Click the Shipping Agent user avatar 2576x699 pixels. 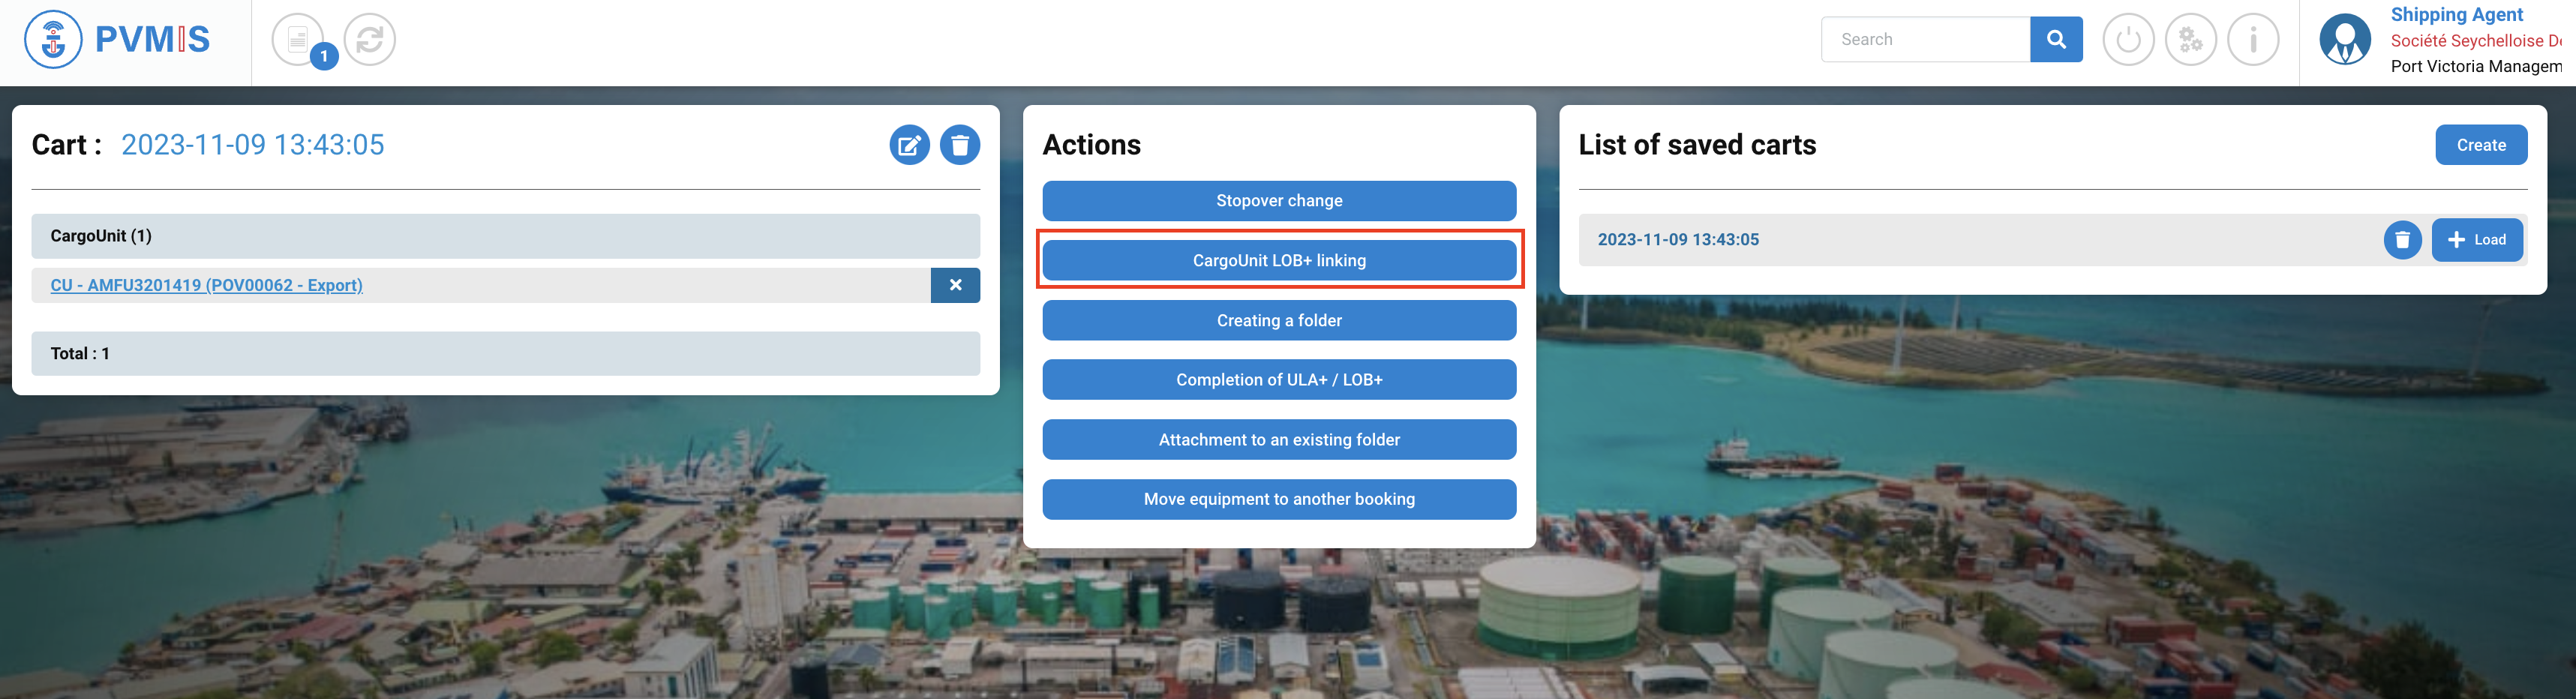point(2345,40)
